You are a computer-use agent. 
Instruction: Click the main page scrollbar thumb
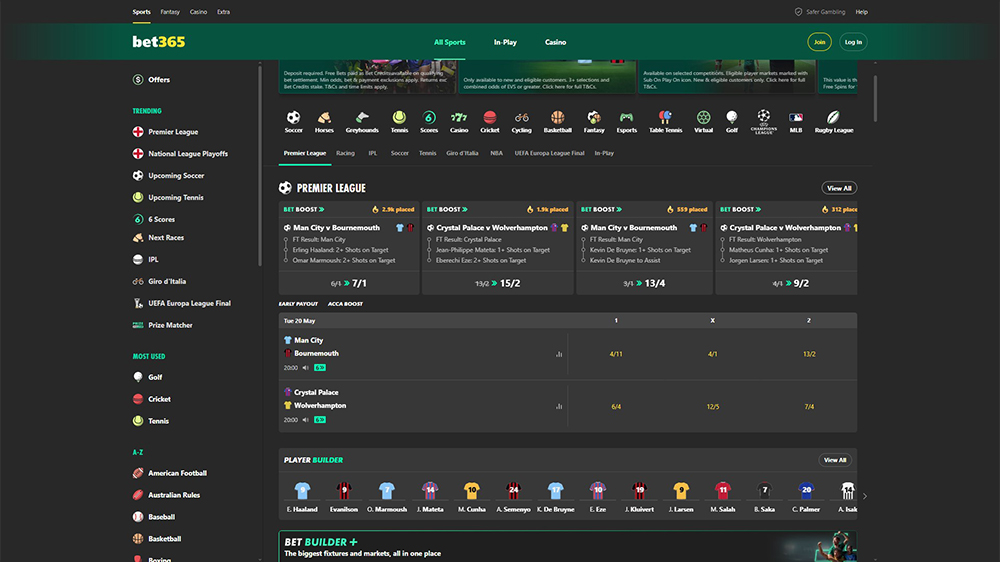(875, 98)
